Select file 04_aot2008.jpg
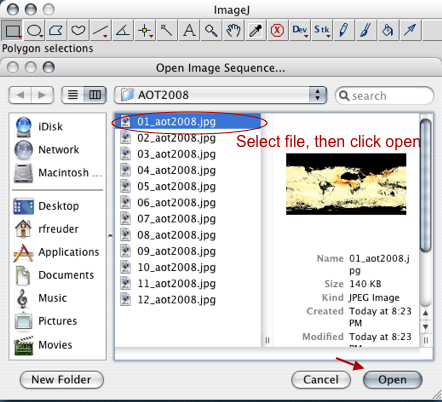 pyautogui.click(x=188, y=170)
